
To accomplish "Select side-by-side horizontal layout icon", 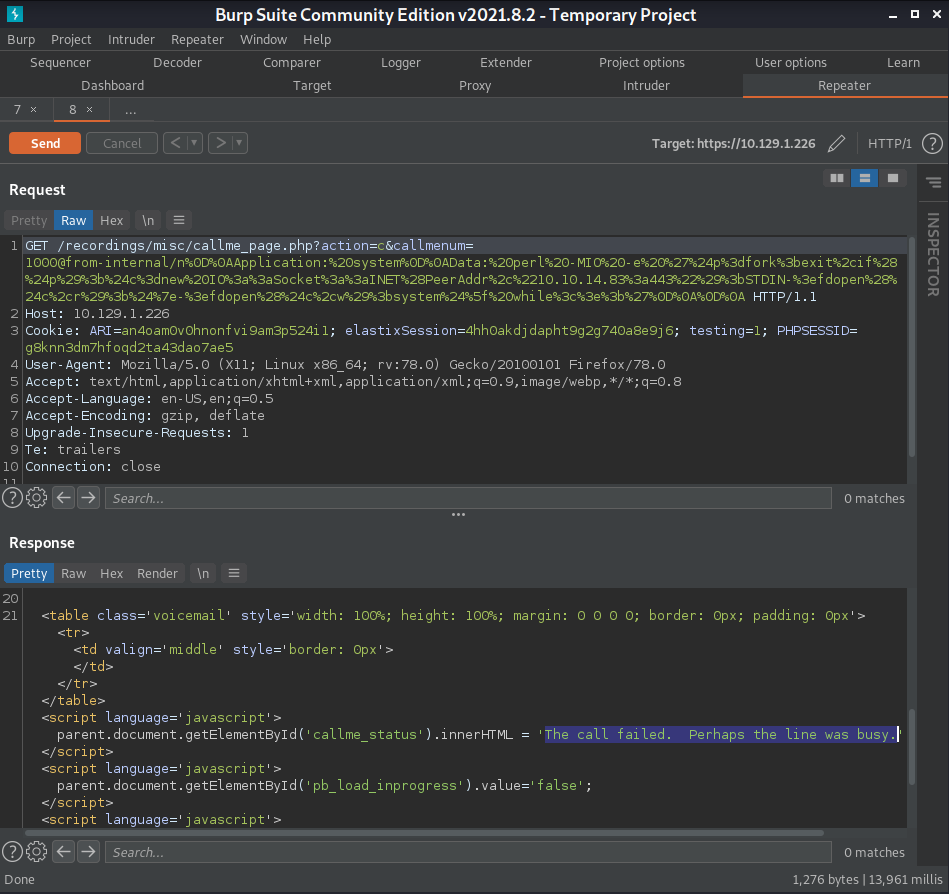I will (837, 178).
